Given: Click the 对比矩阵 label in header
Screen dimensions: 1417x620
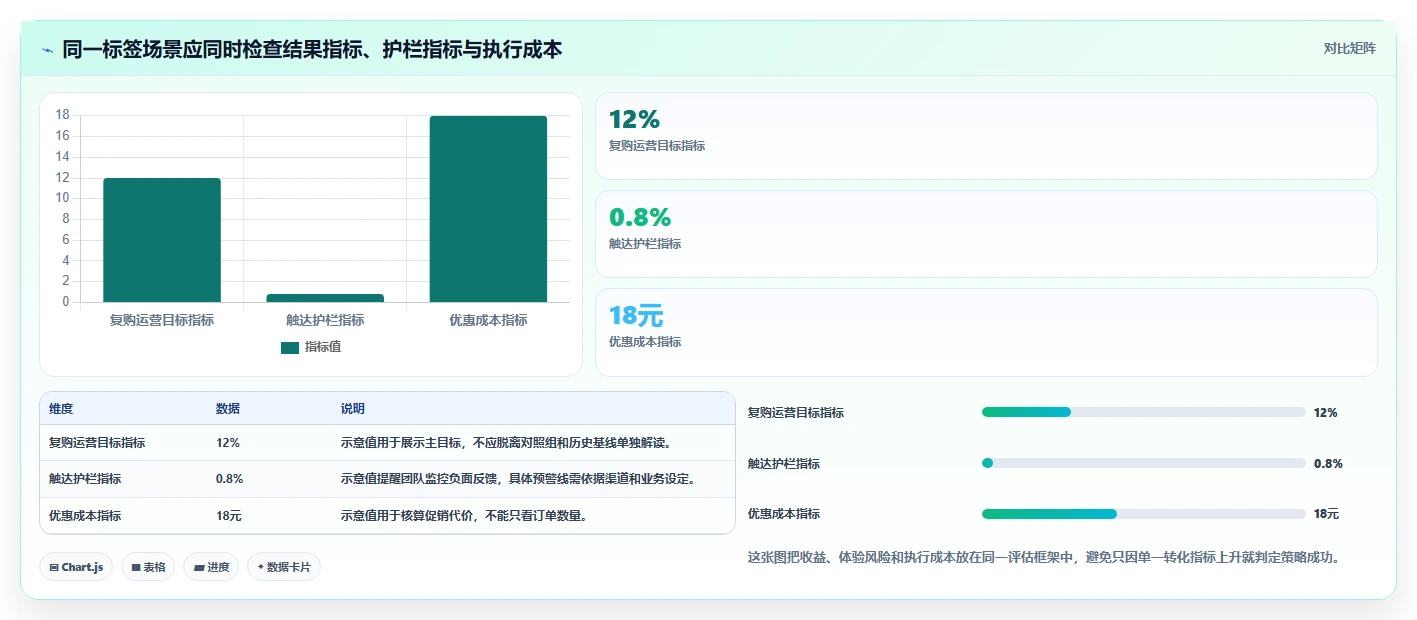Looking at the screenshot, I should pos(1349,48).
